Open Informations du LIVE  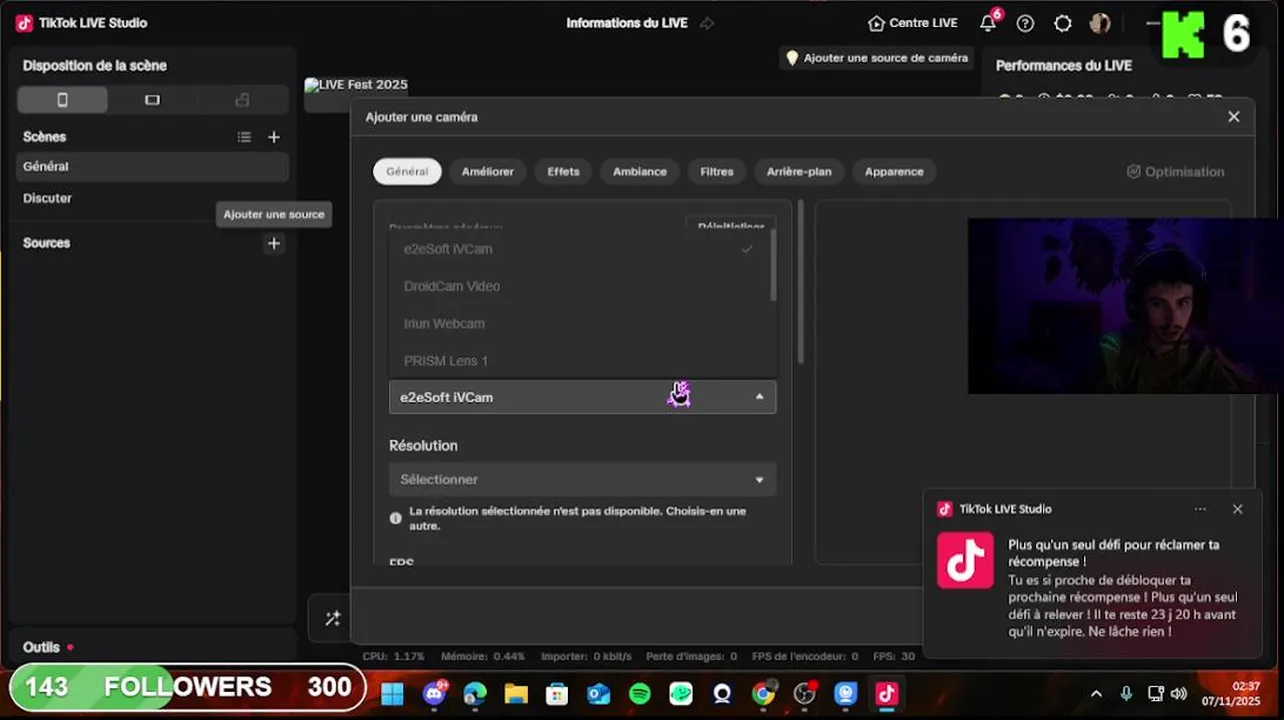pos(627,23)
